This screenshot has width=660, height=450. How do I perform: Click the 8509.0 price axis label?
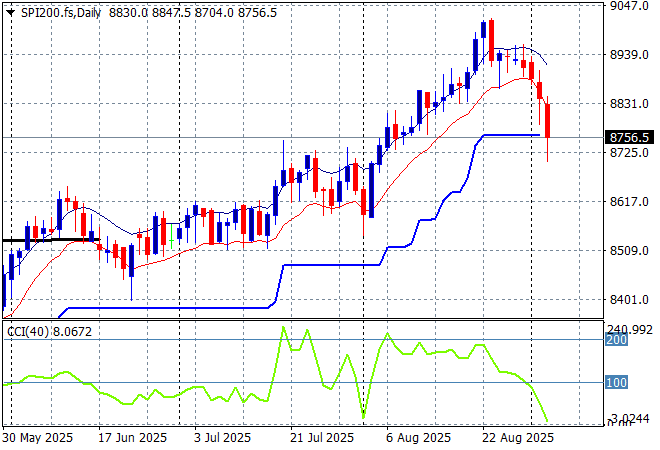point(629,250)
